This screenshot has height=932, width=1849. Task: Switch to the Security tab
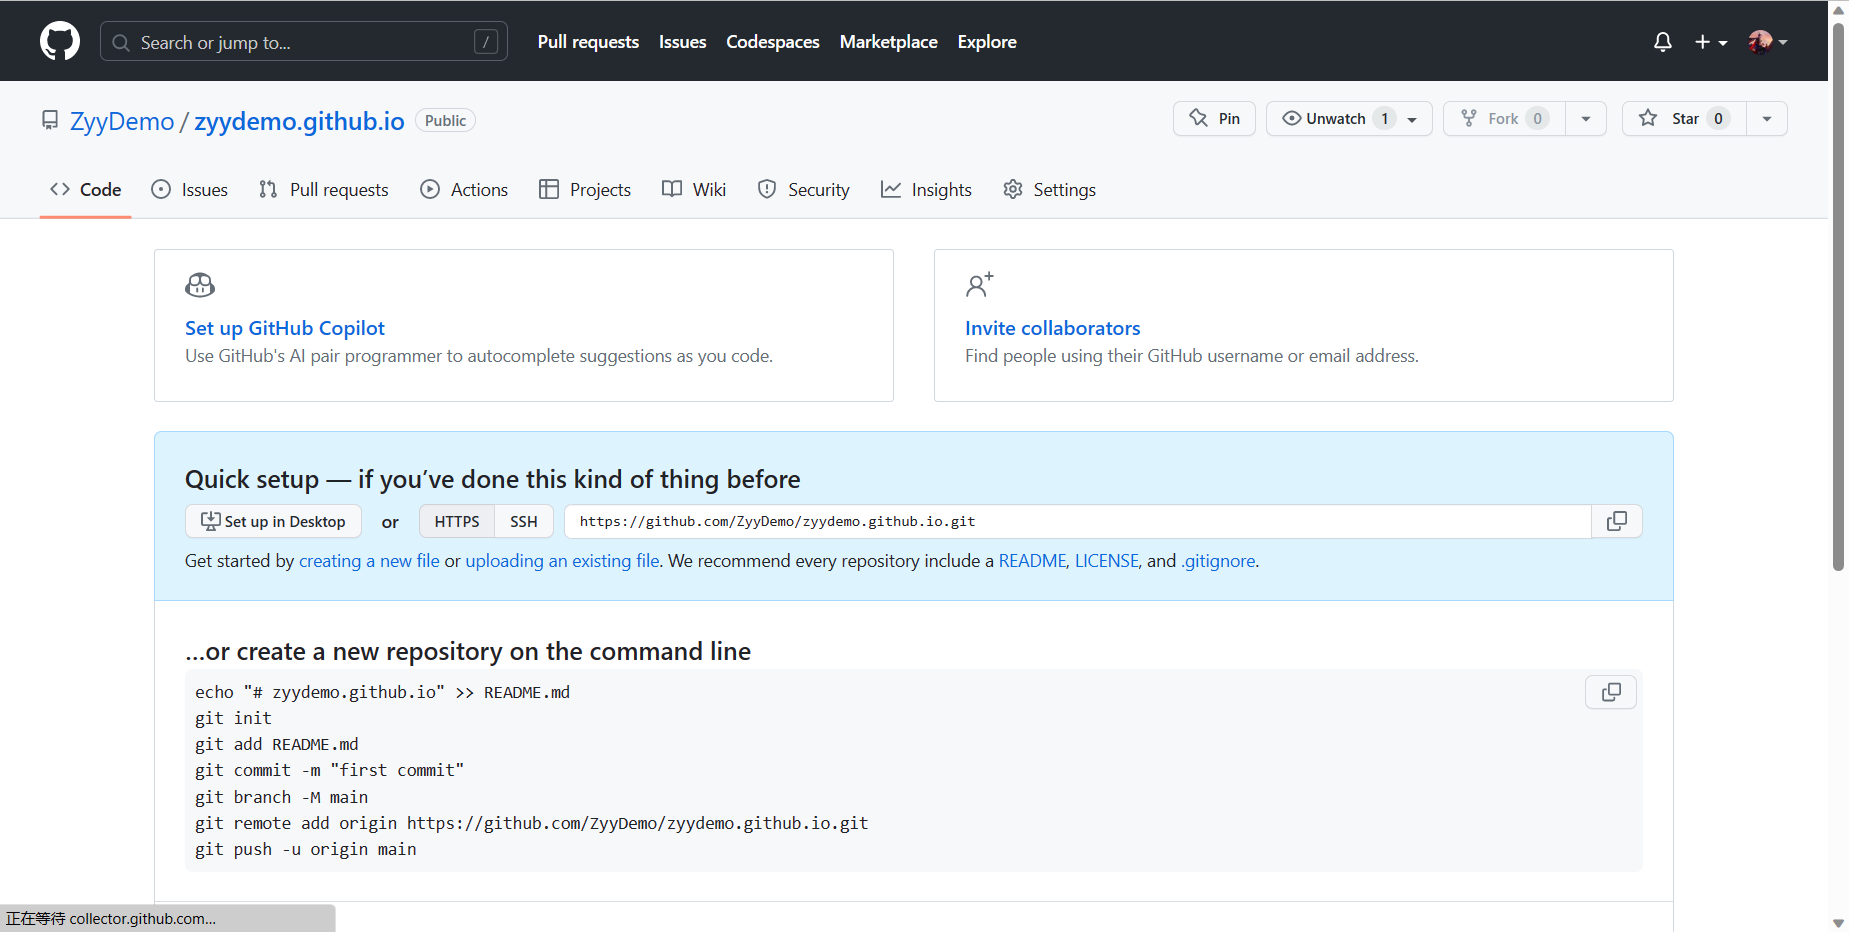804,190
